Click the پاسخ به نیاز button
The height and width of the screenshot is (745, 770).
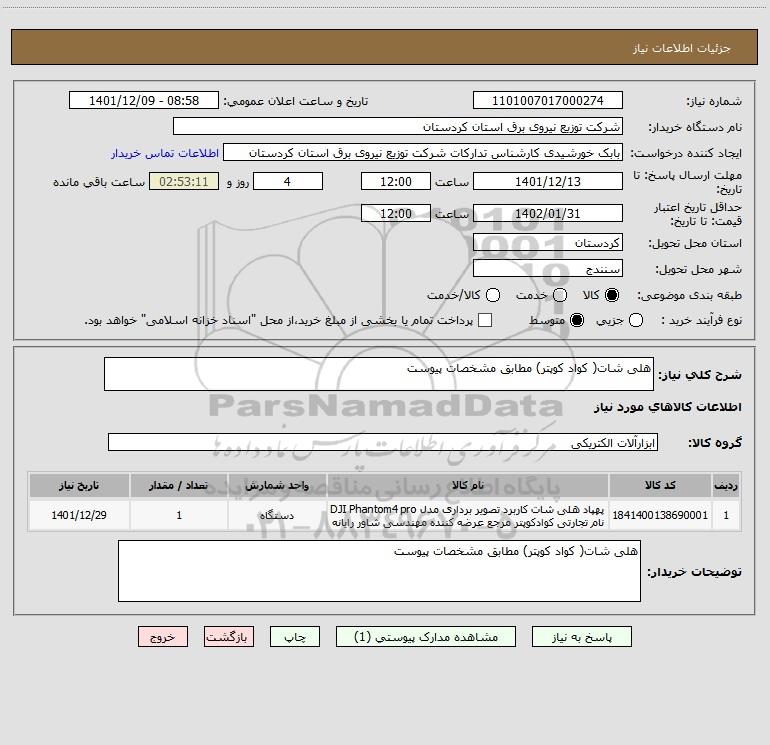[582, 637]
